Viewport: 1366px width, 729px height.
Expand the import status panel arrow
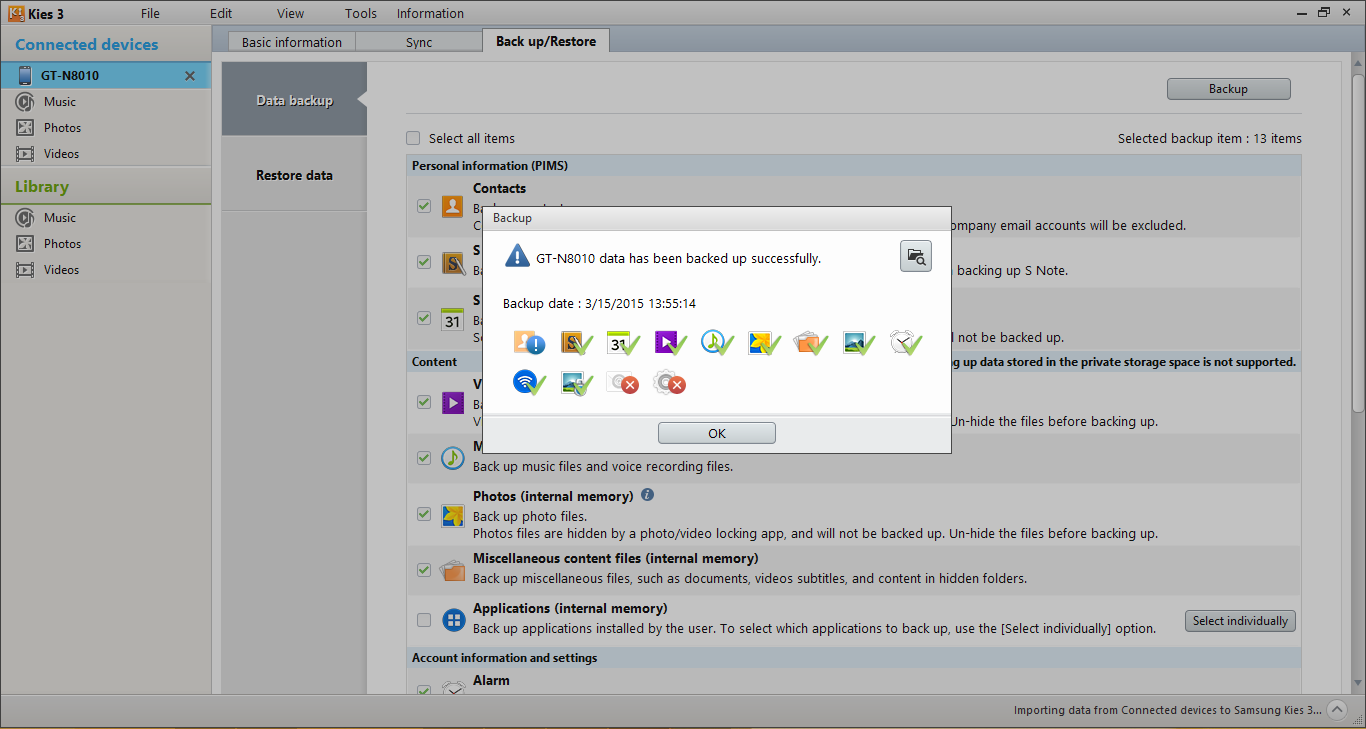(x=1338, y=709)
